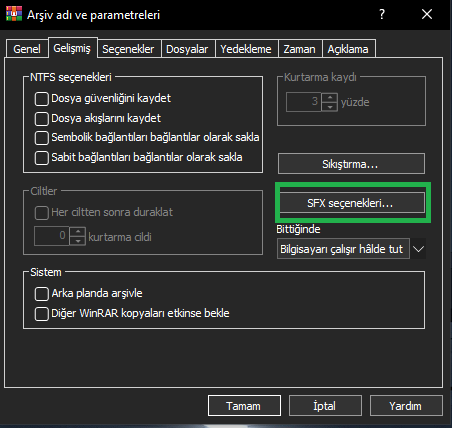Decrease the recovery record percent spinner

330,107
